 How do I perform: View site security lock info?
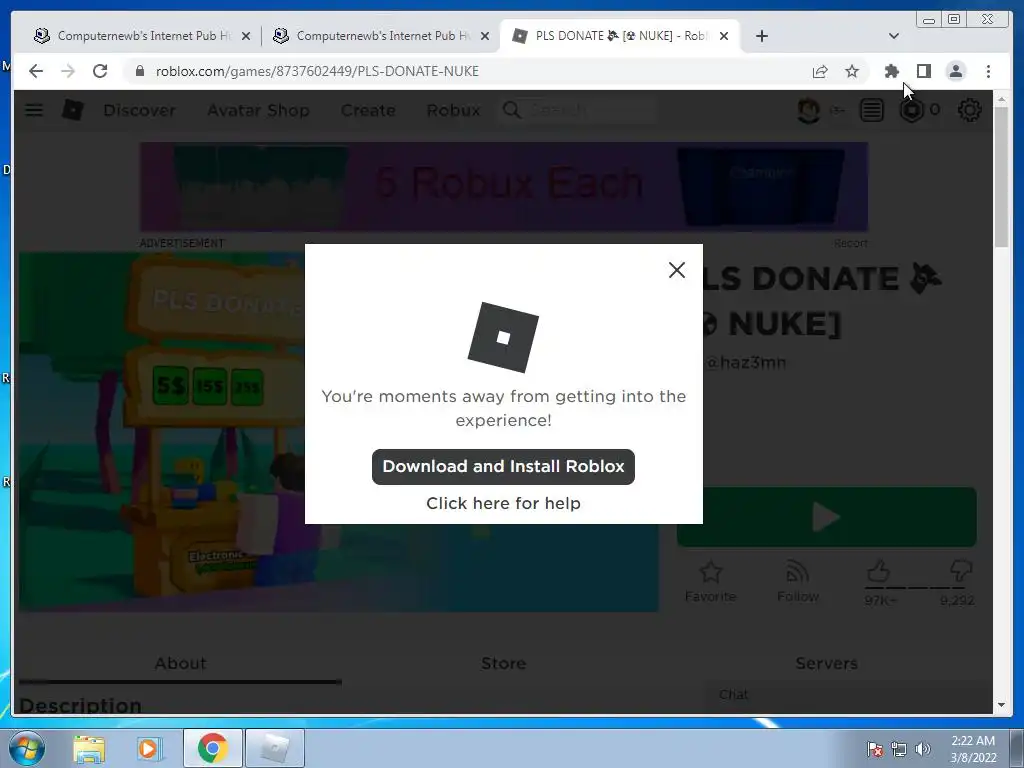139,71
